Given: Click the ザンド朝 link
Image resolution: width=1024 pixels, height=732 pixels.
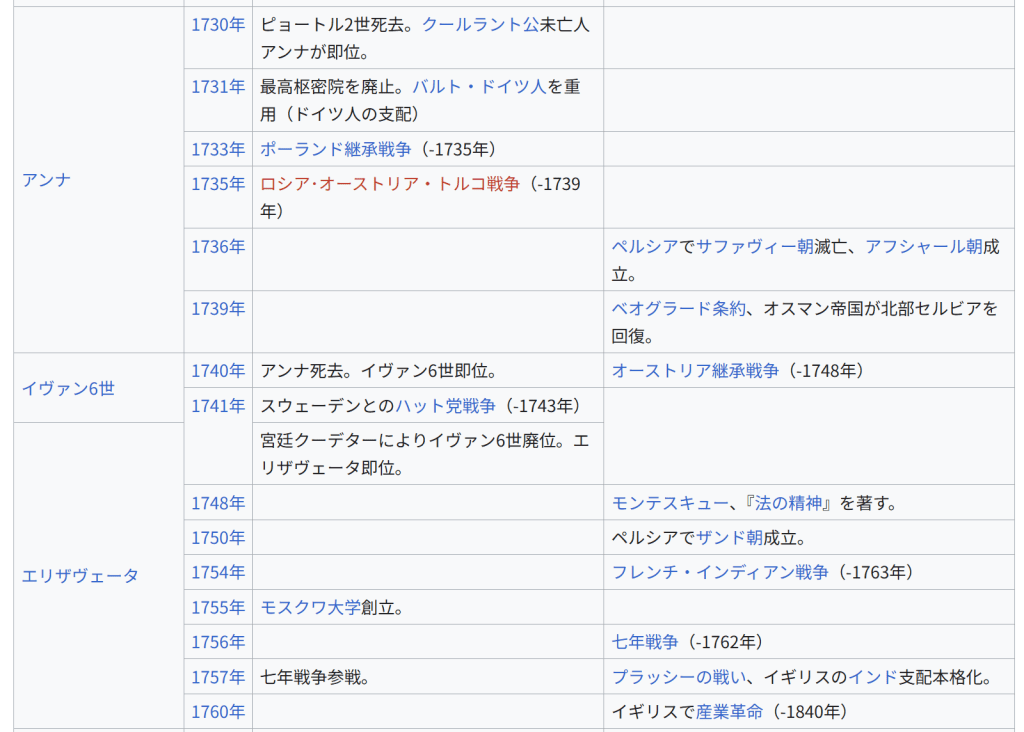Looking at the screenshot, I should pyautogui.click(x=729, y=538).
